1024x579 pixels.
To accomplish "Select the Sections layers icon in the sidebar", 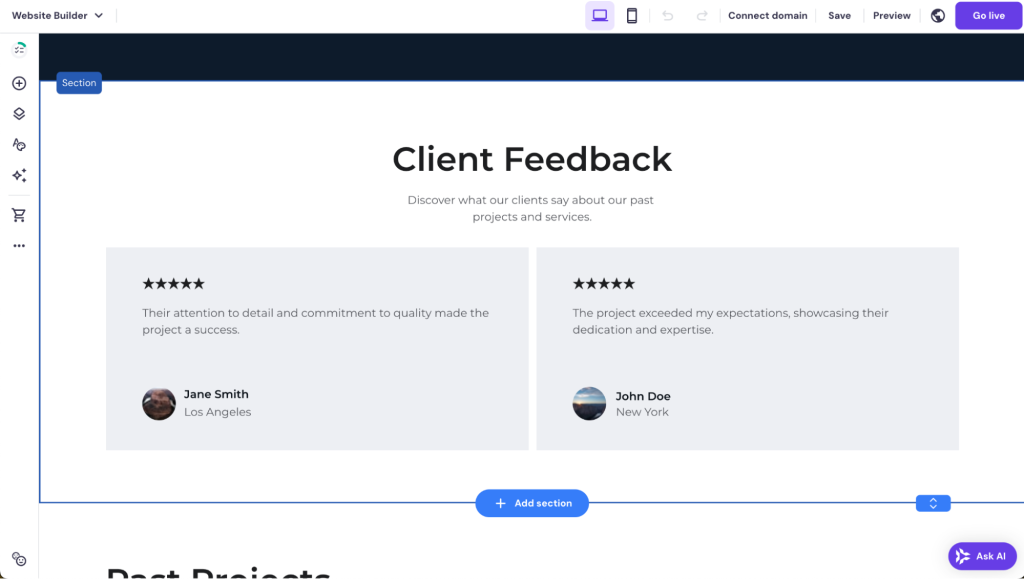I will click(18, 113).
